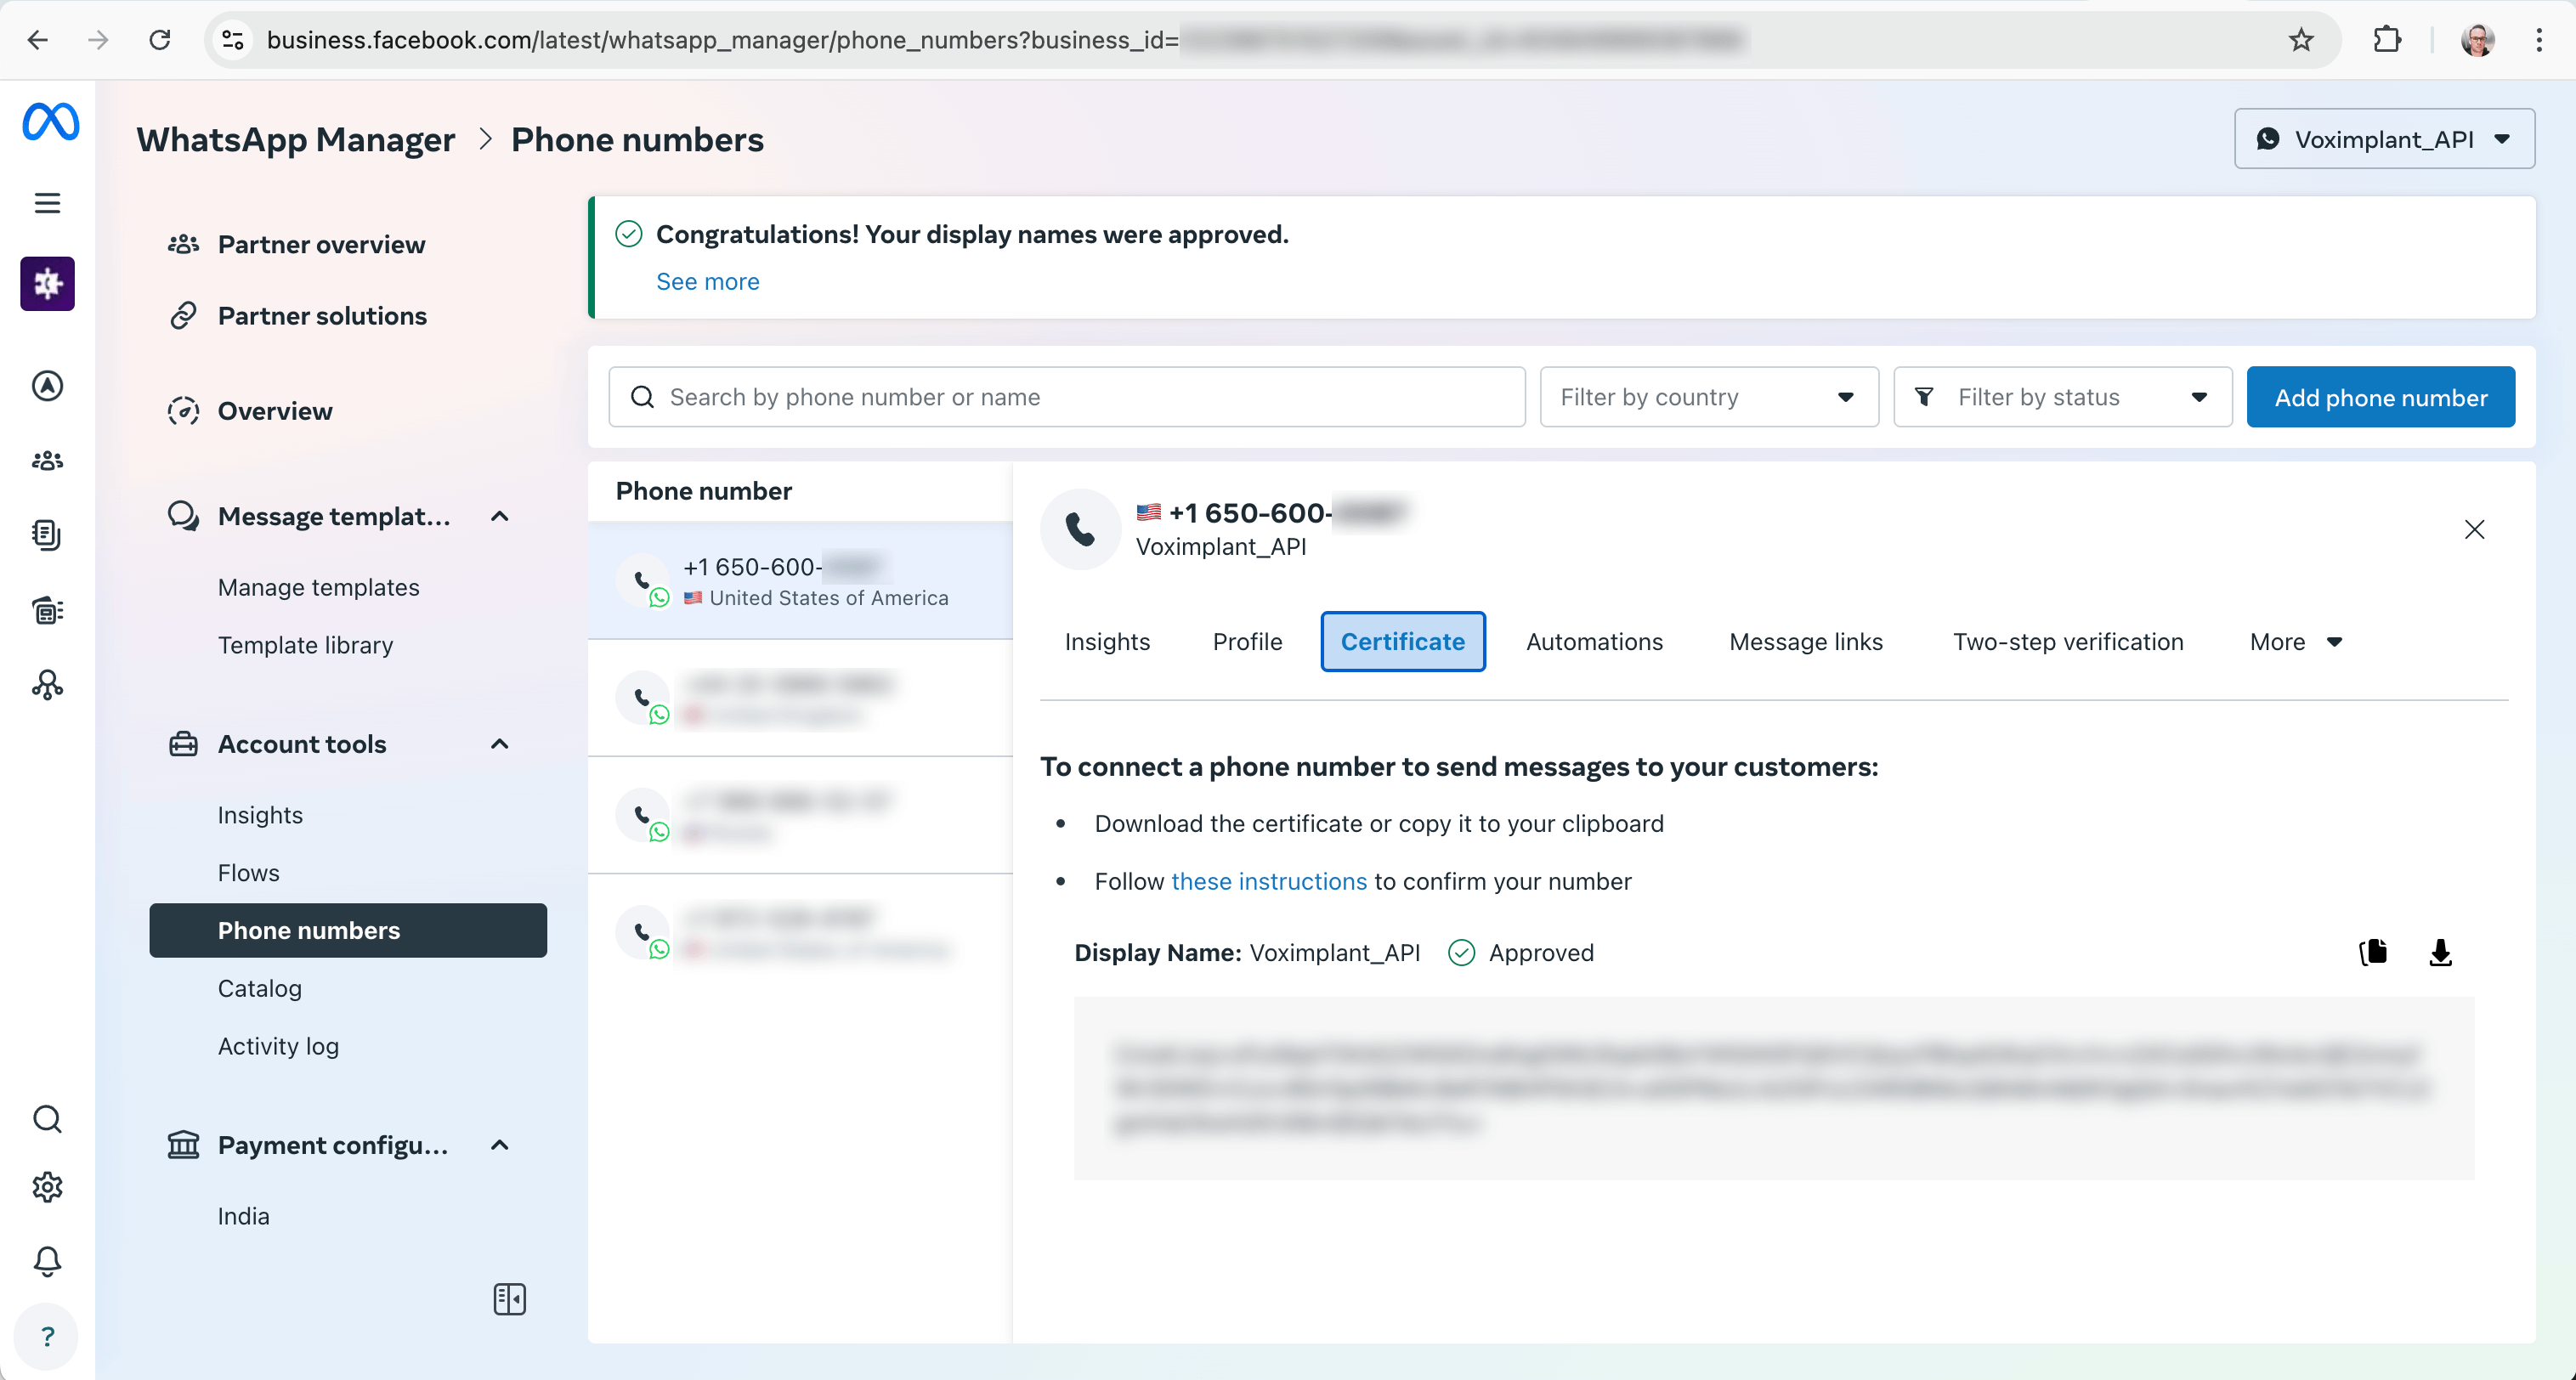The image size is (2576, 1380).
Task: Click Add phone number button
Action: (2380, 397)
